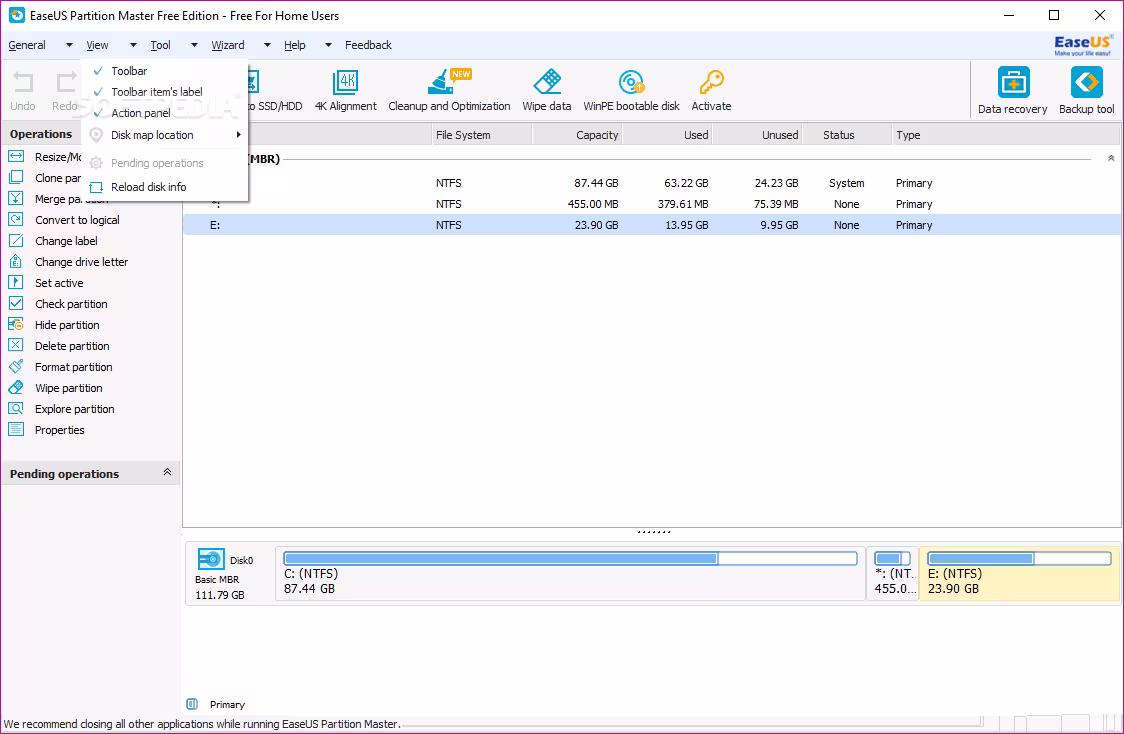Click Format partition operation
Image resolution: width=1124 pixels, height=734 pixels.
tap(74, 367)
